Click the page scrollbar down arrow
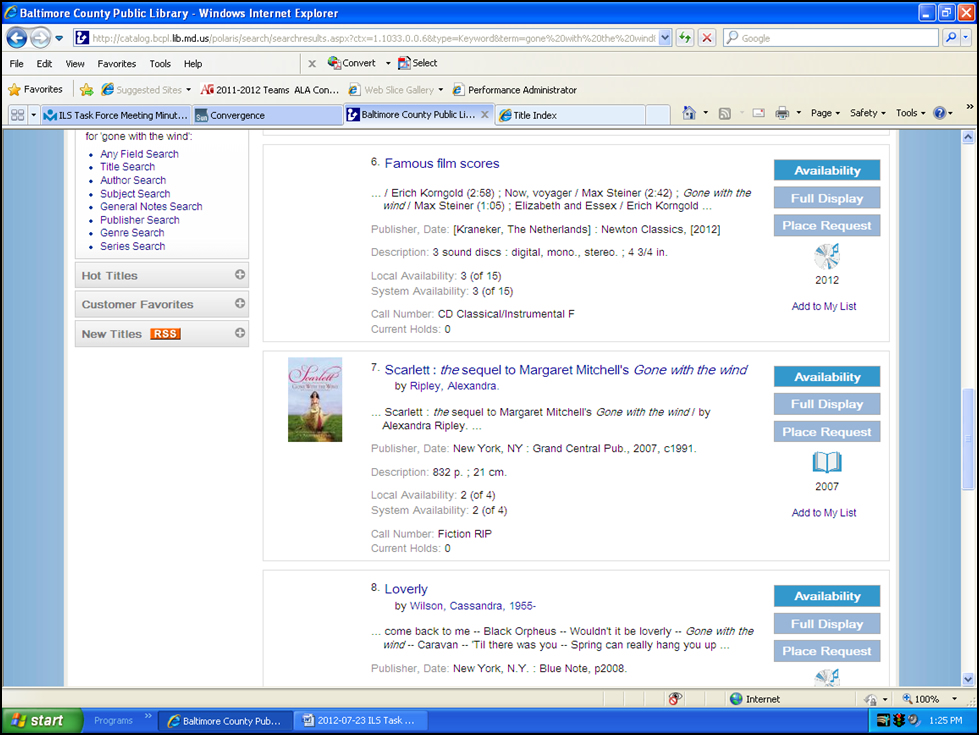Viewport: 979px width, 735px height. [x=968, y=679]
